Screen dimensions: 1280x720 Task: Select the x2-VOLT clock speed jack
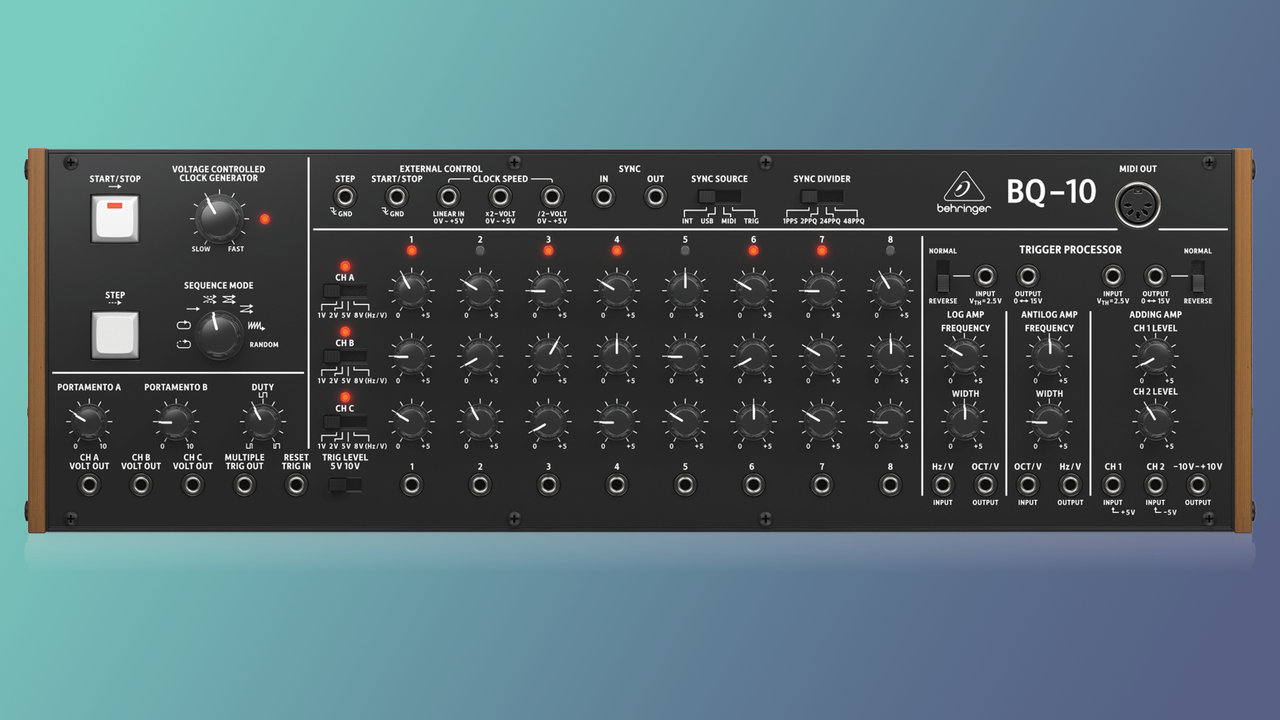(499, 197)
